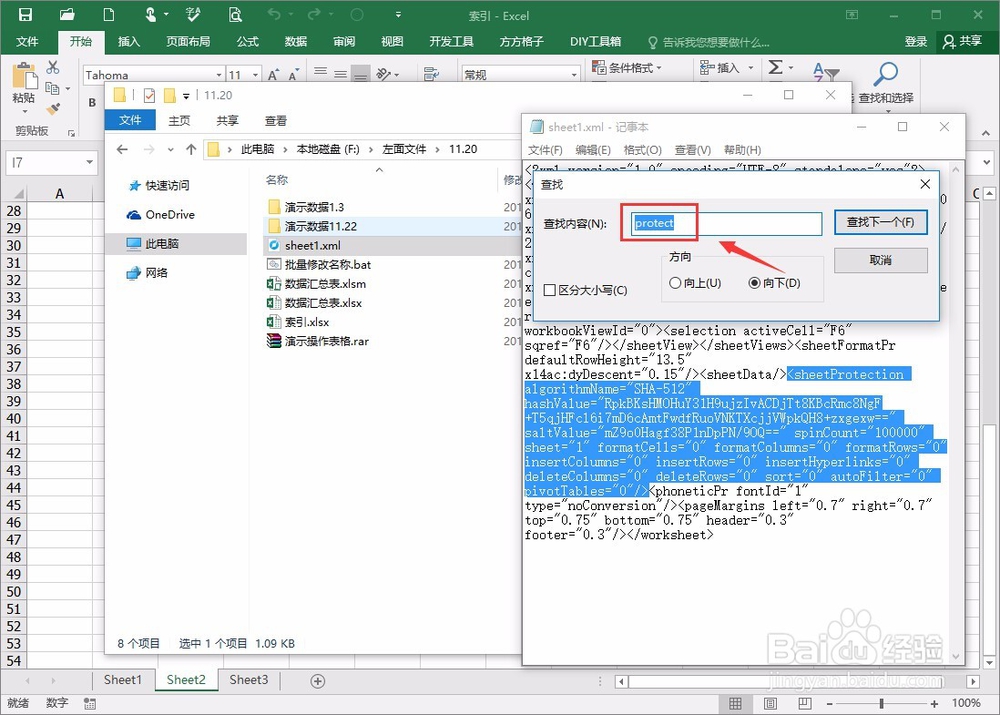Select OneDrive in the Explorer sidebar
This screenshot has height=715, width=1000.
tap(161, 214)
